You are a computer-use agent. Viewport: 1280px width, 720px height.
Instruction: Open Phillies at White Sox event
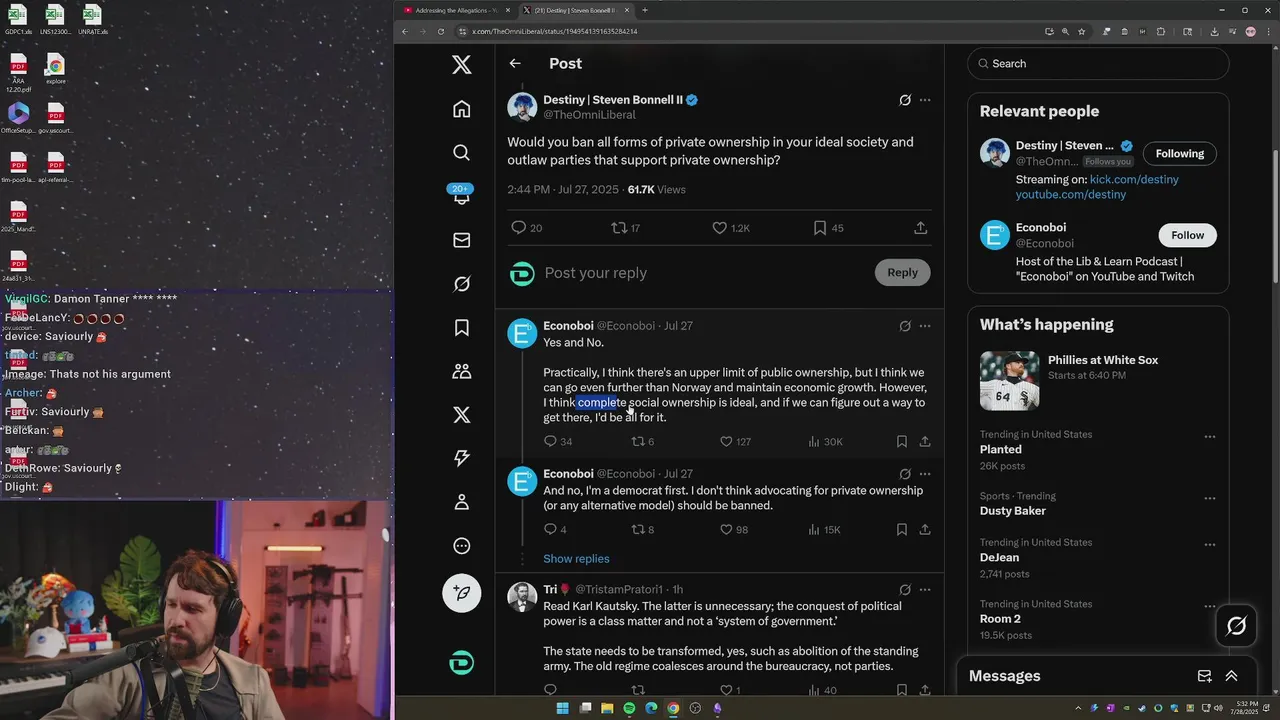click(1098, 381)
